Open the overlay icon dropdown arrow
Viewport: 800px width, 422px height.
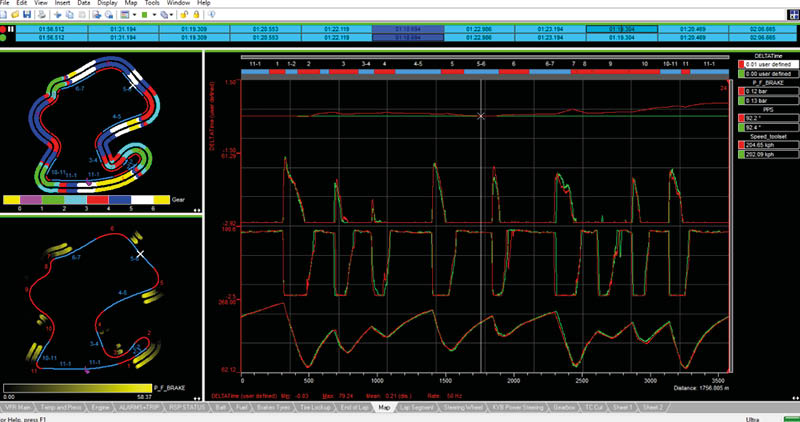[171, 14]
